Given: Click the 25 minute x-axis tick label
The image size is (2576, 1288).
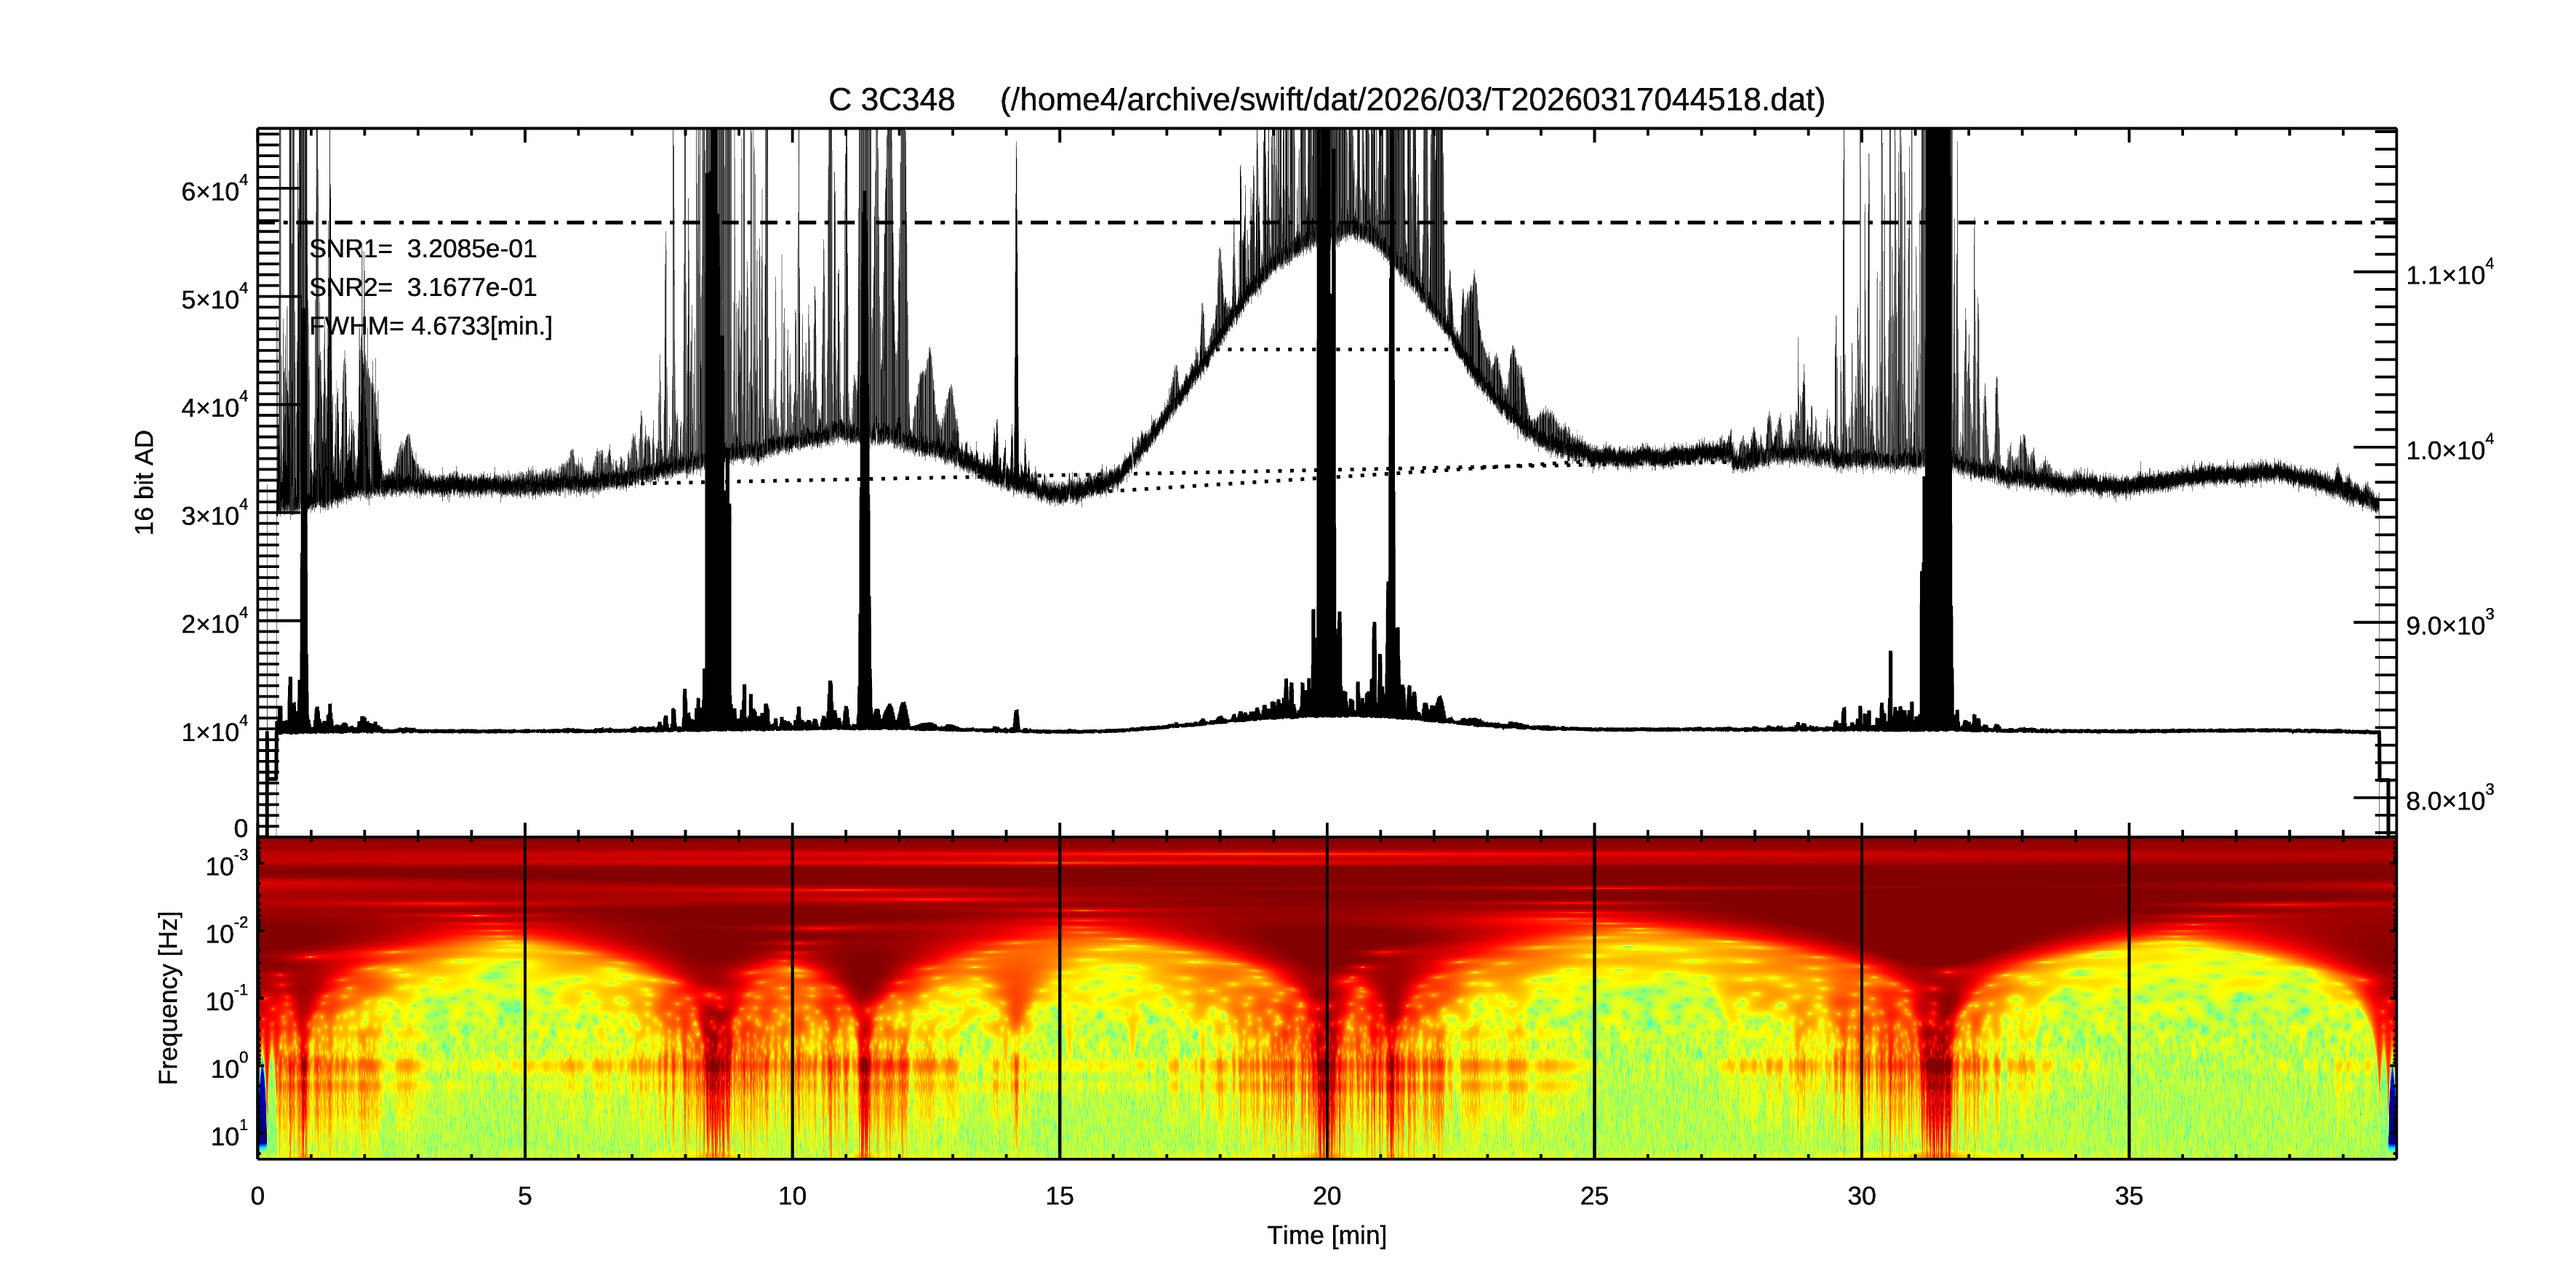Looking at the screenshot, I should click(1594, 1196).
